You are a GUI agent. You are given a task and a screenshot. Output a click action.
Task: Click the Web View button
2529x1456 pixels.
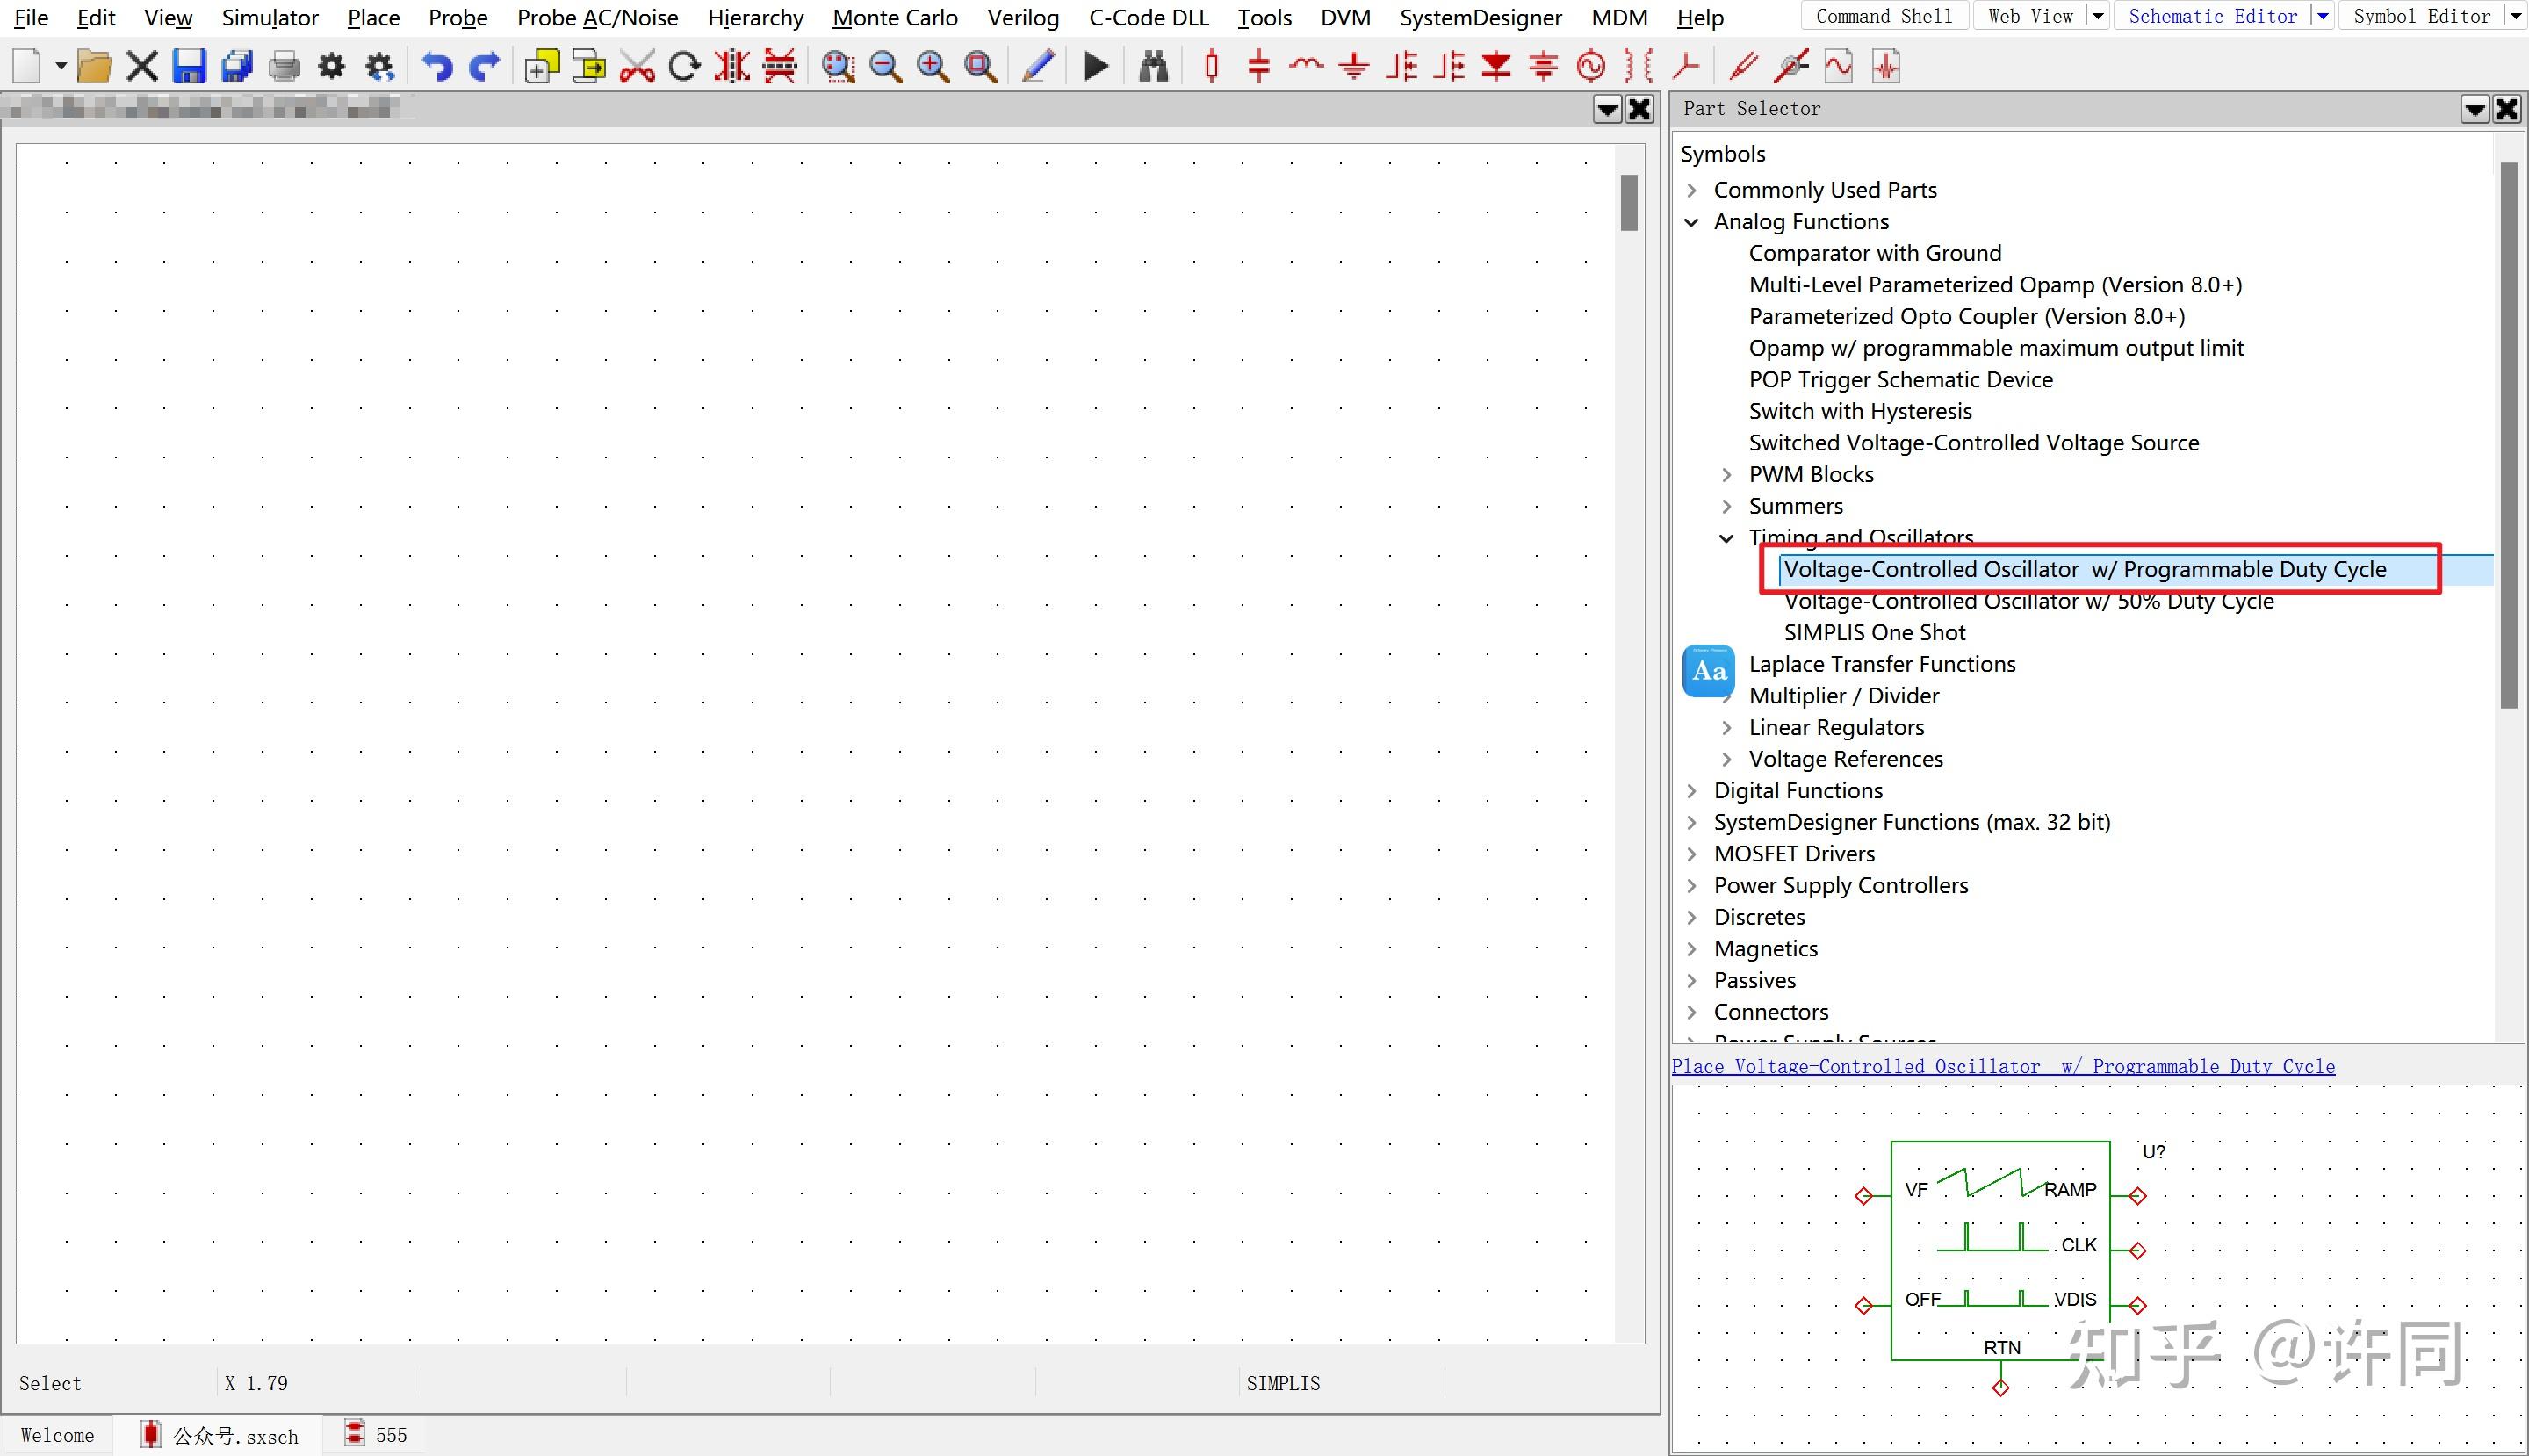click(2030, 16)
